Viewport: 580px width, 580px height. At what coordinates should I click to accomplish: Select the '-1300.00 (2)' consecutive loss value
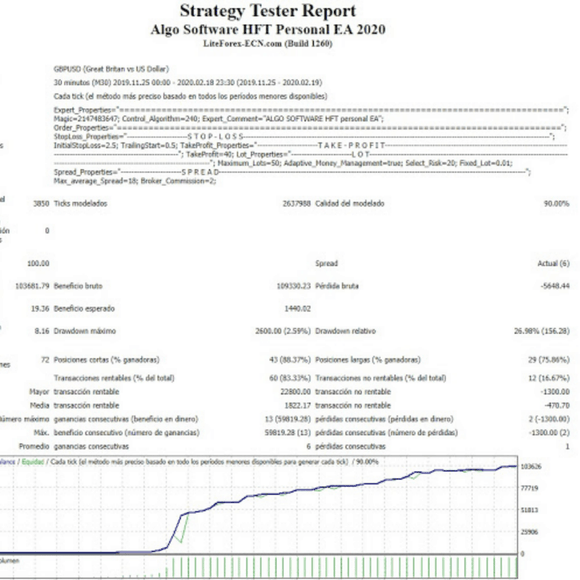[x=549, y=433]
